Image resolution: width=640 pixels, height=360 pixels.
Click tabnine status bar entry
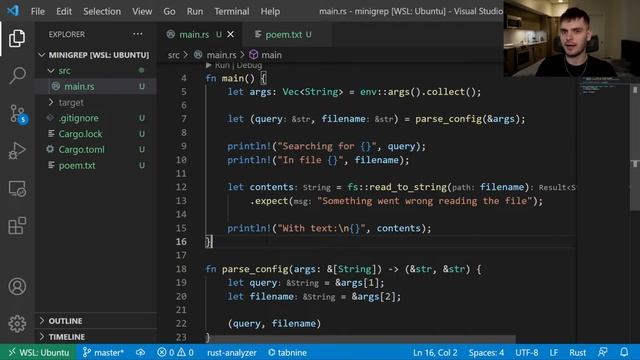pos(287,352)
